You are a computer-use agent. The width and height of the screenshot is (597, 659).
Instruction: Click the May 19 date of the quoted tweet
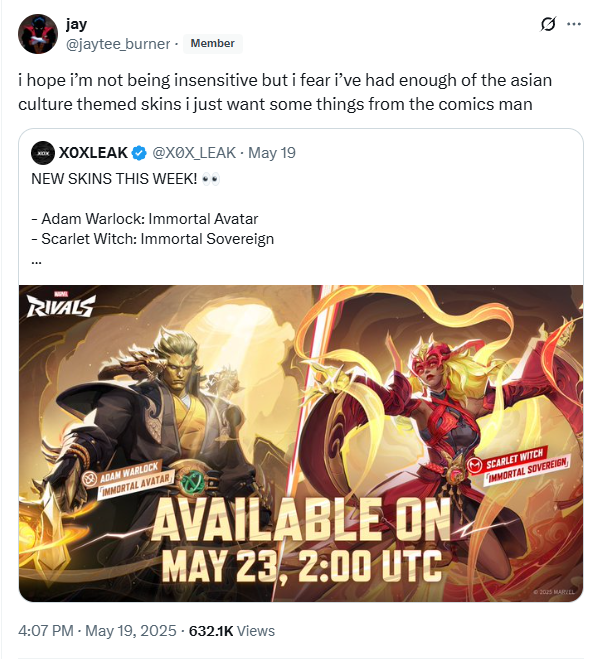click(x=272, y=153)
